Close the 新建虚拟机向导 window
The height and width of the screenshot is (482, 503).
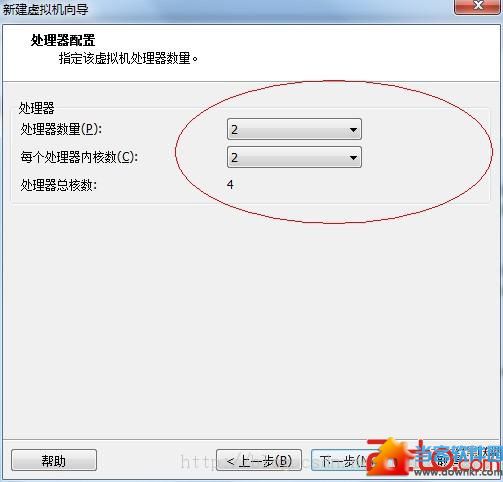click(478, 6)
